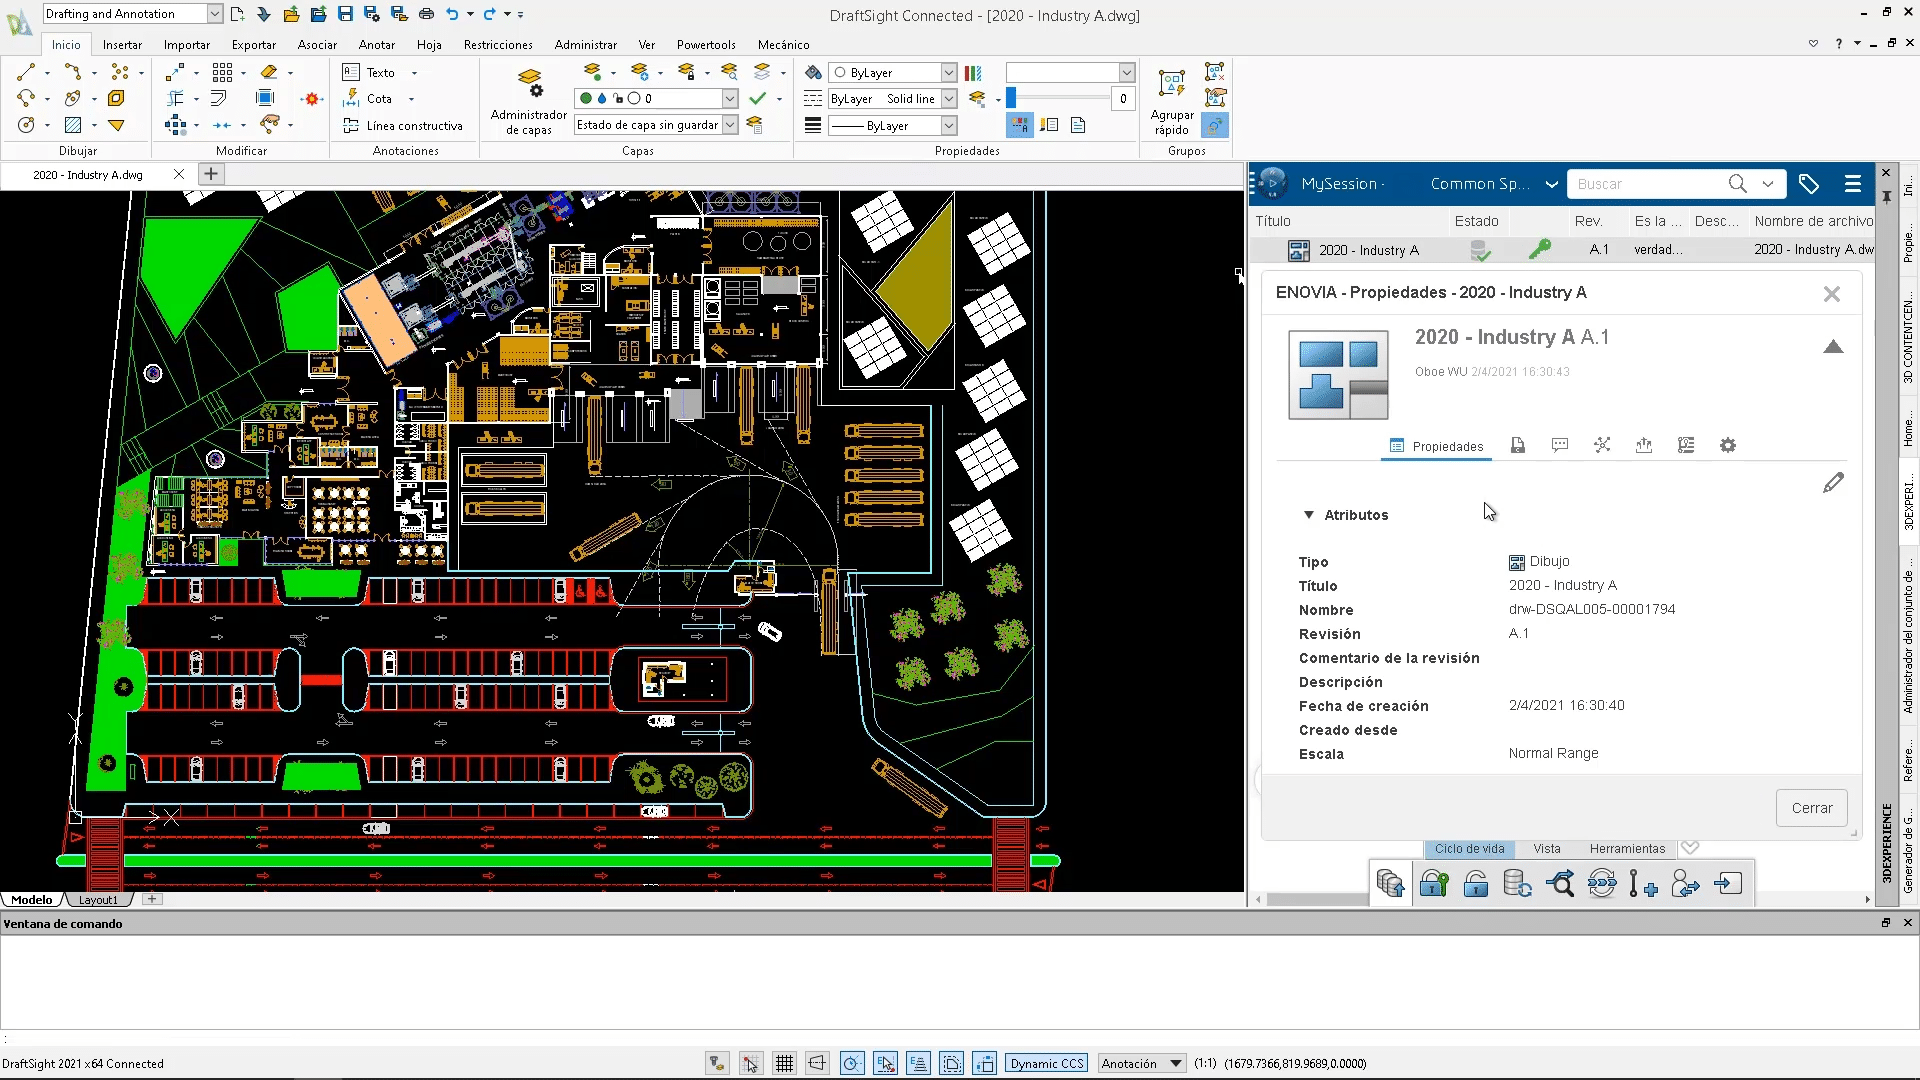Click the pencil edit attributes icon
Image resolution: width=1920 pixels, height=1080 pixels.
[x=1833, y=483]
